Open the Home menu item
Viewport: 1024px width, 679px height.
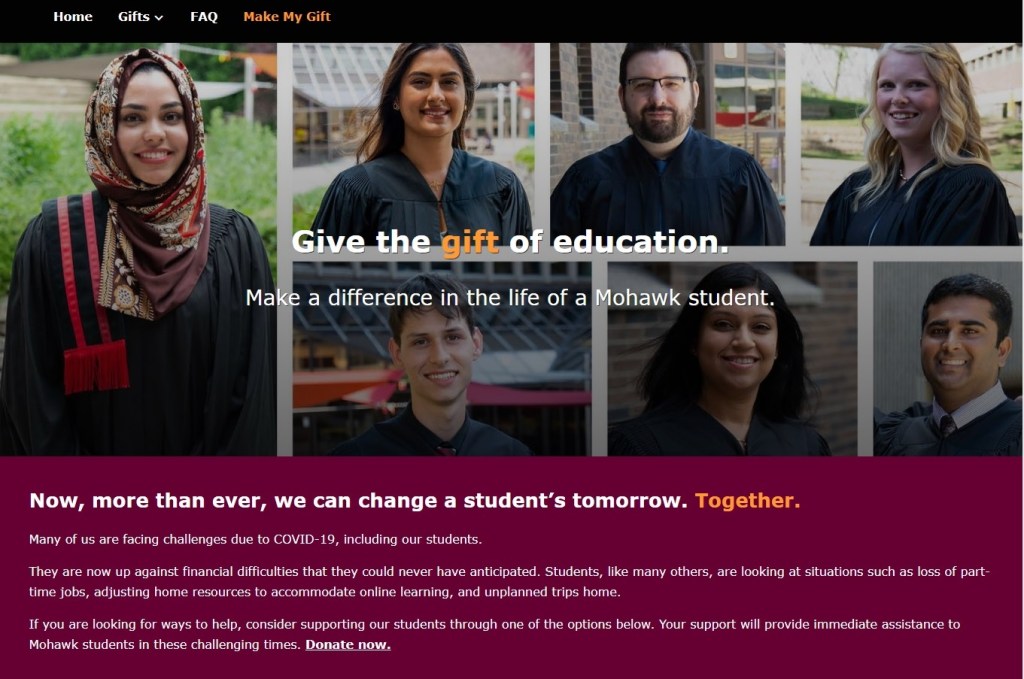[x=72, y=16]
